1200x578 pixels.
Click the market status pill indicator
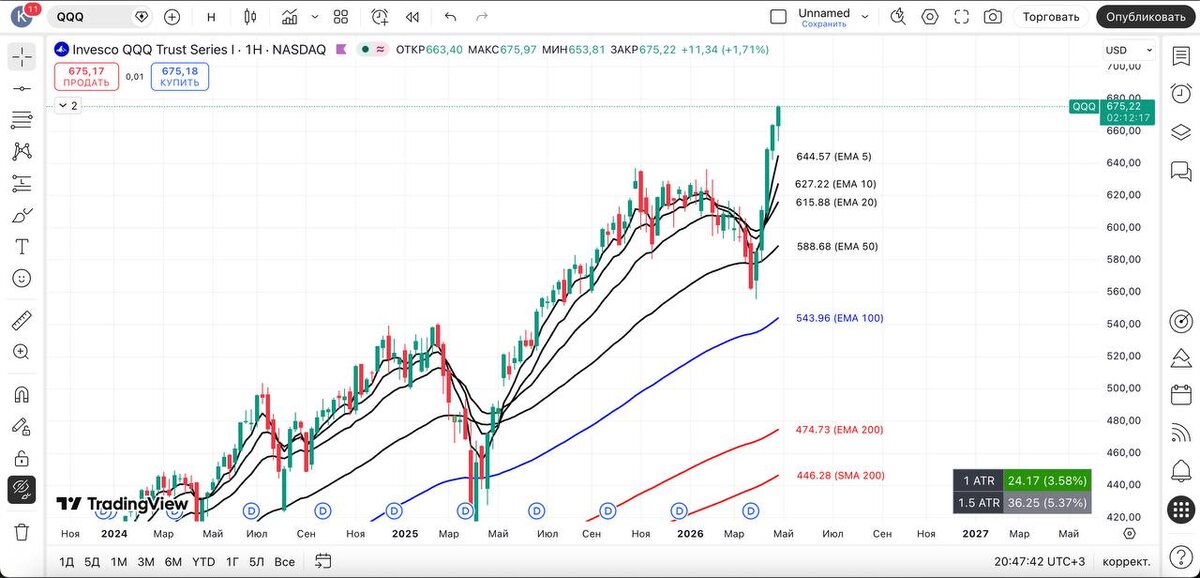click(x=375, y=50)
